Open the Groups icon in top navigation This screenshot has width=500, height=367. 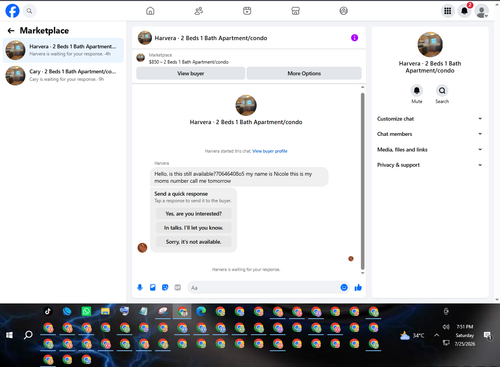(x=344, y=11)
